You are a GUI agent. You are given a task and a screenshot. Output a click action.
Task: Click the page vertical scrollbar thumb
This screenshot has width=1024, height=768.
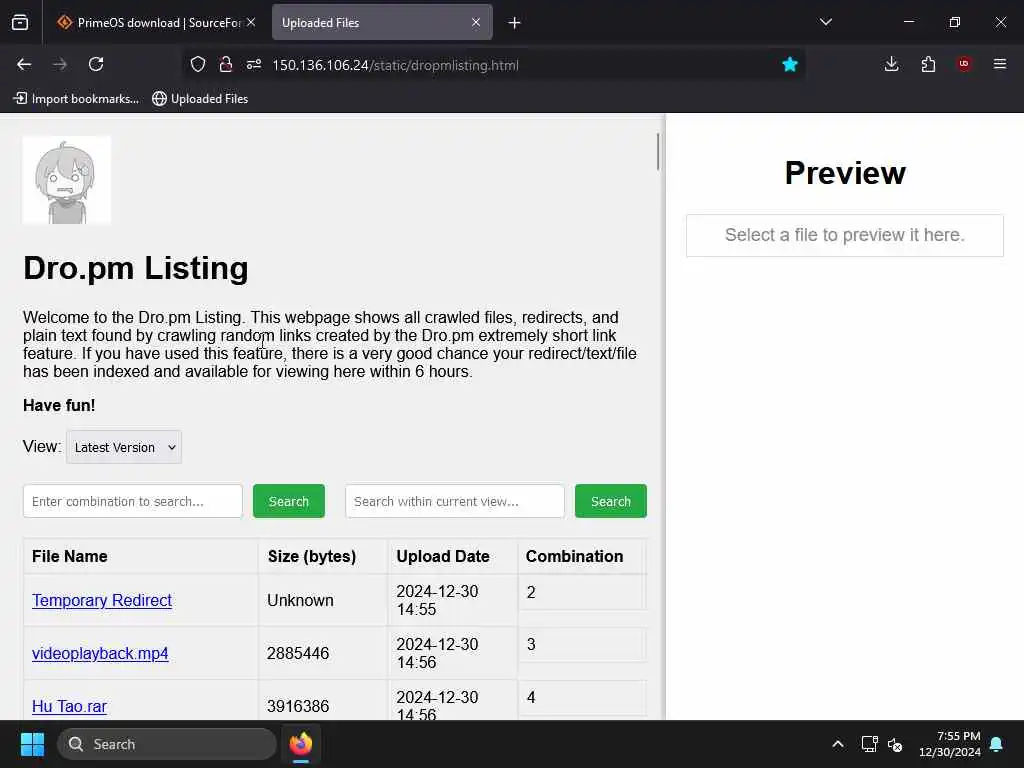click(x=658, y=152)
